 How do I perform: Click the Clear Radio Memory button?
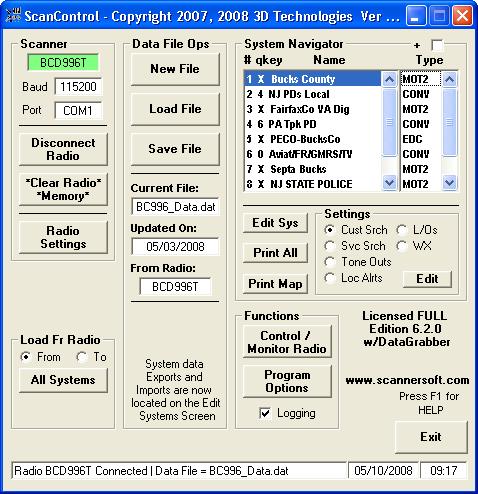[63, 189]
